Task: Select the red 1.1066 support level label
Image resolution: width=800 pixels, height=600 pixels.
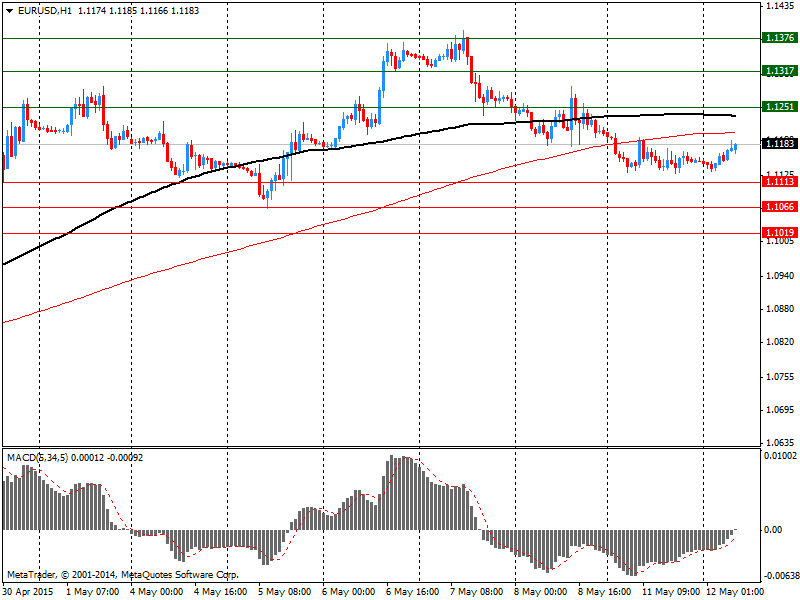Action: pos(779,207)
